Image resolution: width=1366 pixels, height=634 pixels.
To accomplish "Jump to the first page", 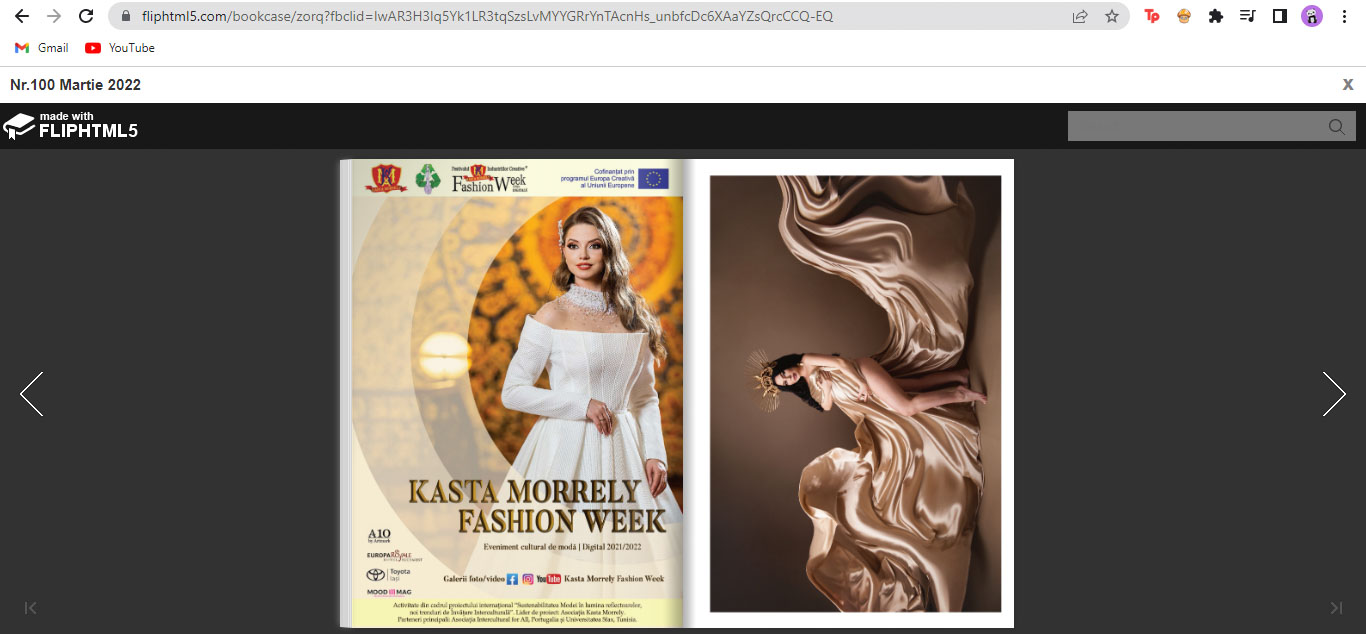I will (x=31, y=608).
